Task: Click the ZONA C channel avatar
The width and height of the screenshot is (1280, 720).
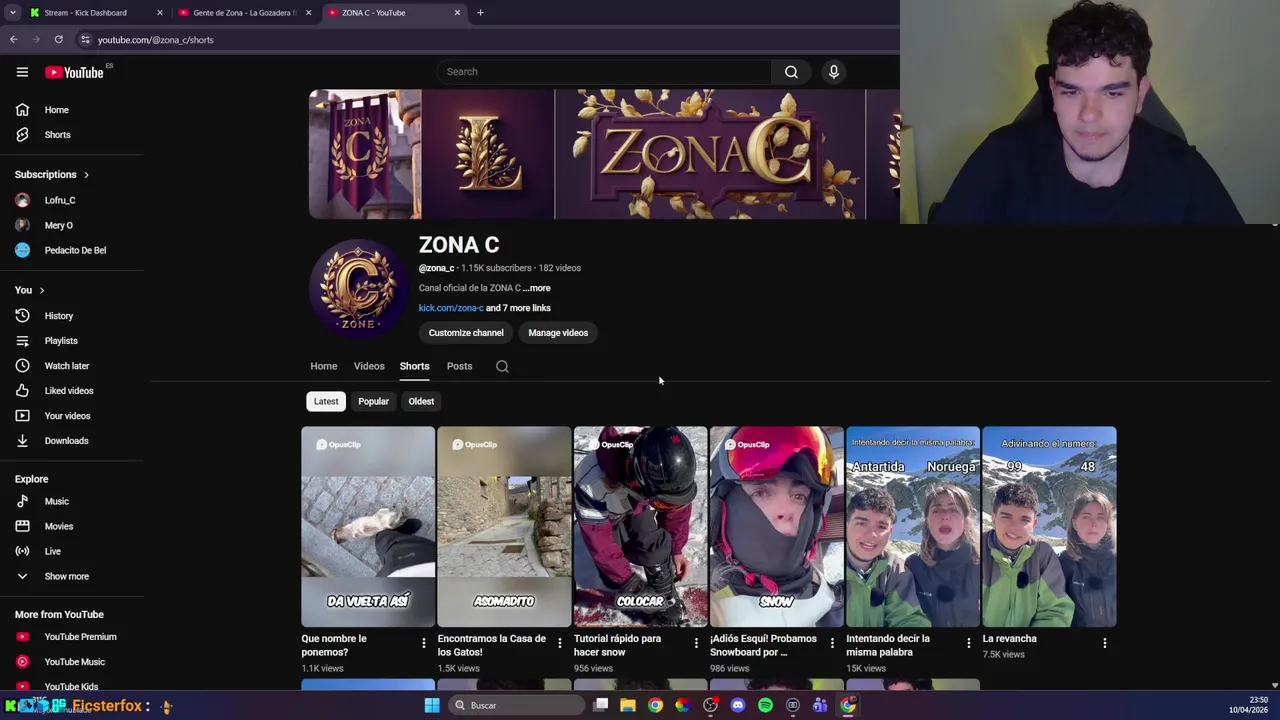Action: pos(358,288)
